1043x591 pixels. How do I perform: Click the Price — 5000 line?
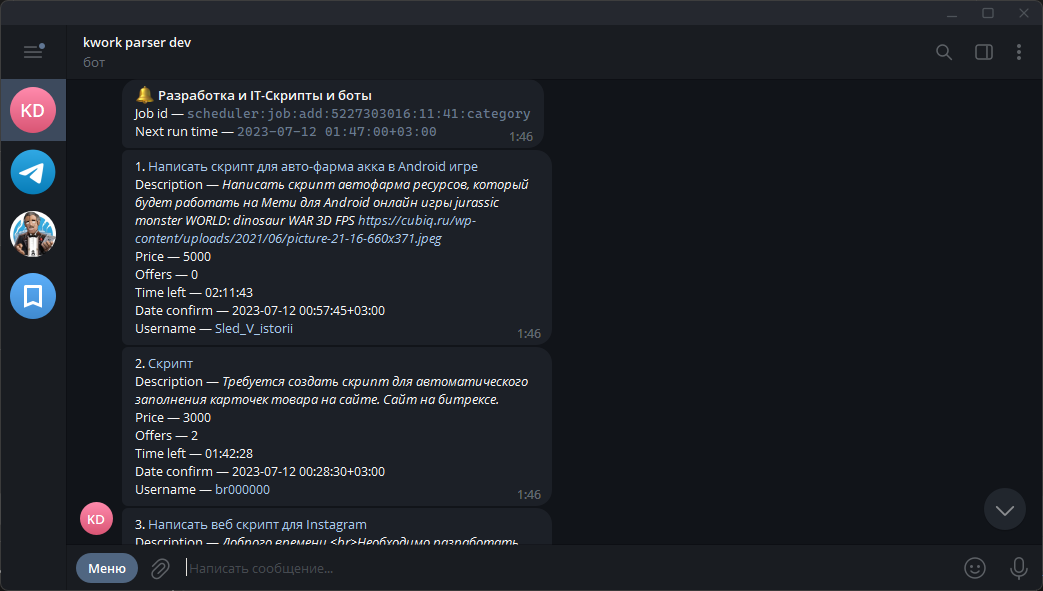pyautogui.click(x=173, y=256)
